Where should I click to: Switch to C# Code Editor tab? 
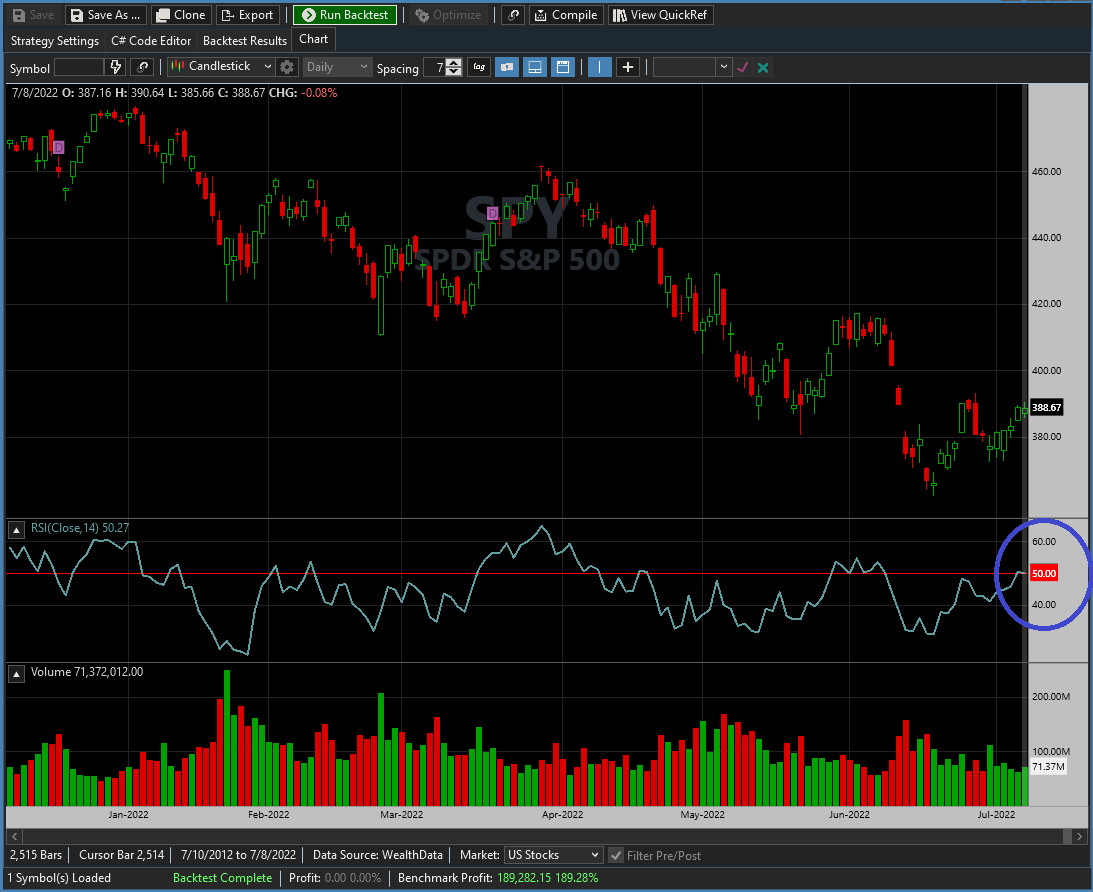(151, 40)
